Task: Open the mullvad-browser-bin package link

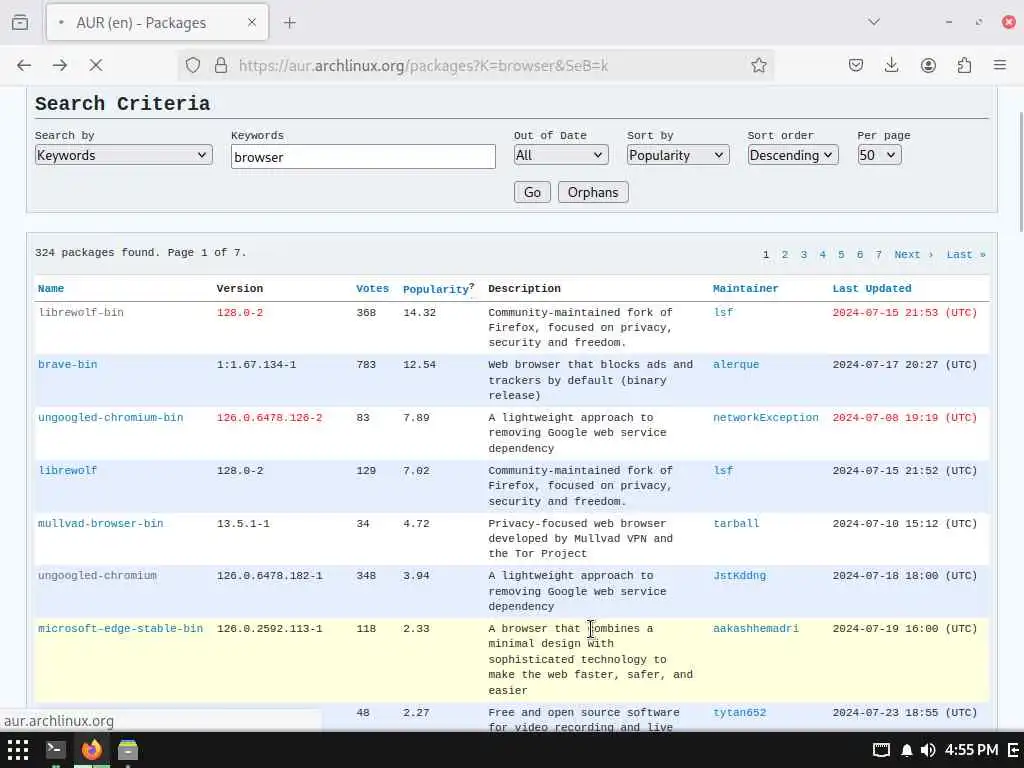Action: pyautogui.click(x=101, y=523)
